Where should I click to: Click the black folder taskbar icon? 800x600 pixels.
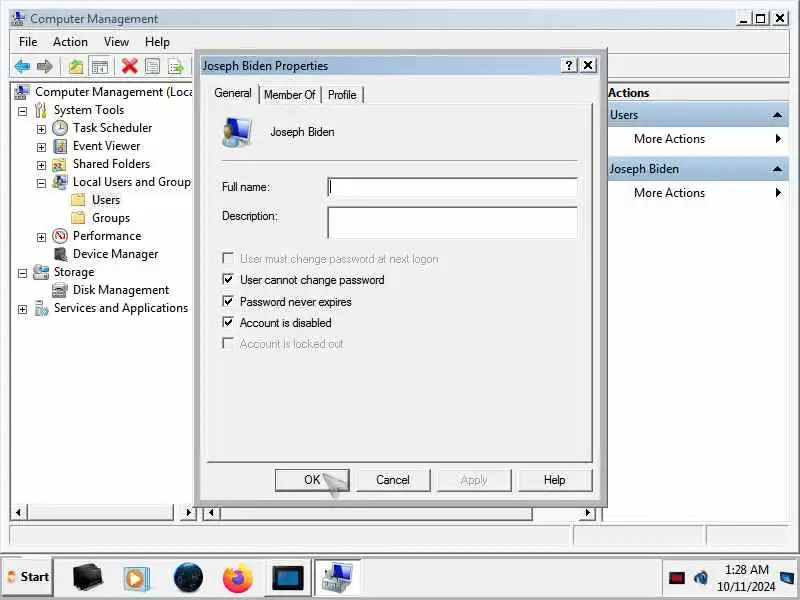(87, 578)
